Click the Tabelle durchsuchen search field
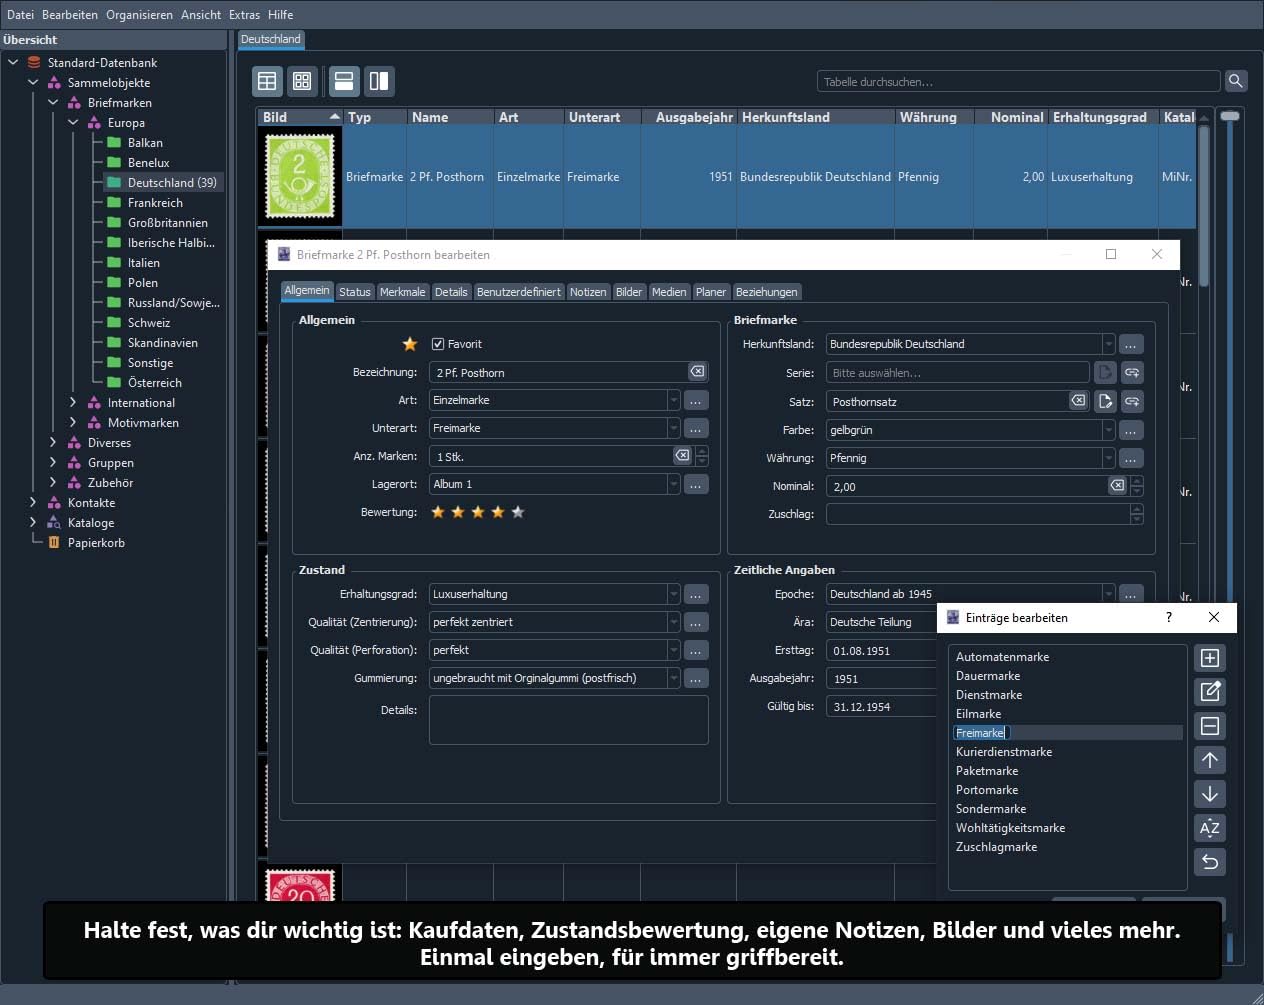Screen dimensions: 1264x1005 tap(1019, 82)
